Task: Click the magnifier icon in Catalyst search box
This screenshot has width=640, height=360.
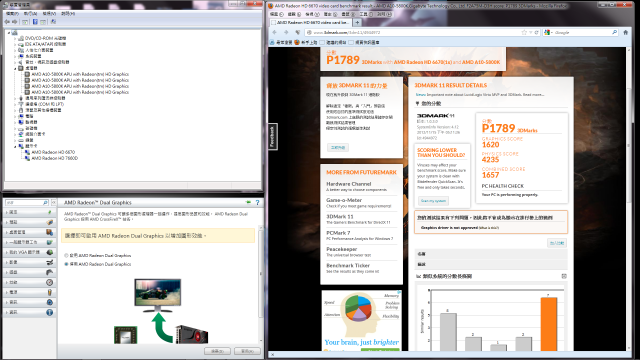Action: coord(45,202)
